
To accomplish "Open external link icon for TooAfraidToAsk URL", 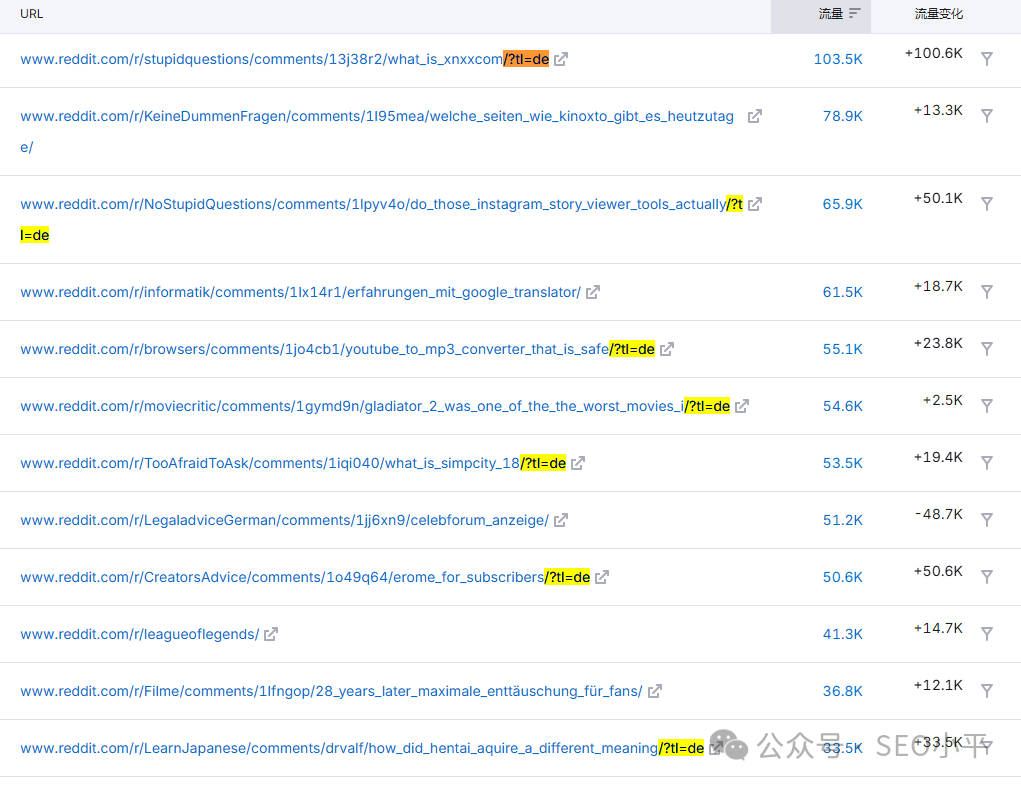I will pos(578,463).
